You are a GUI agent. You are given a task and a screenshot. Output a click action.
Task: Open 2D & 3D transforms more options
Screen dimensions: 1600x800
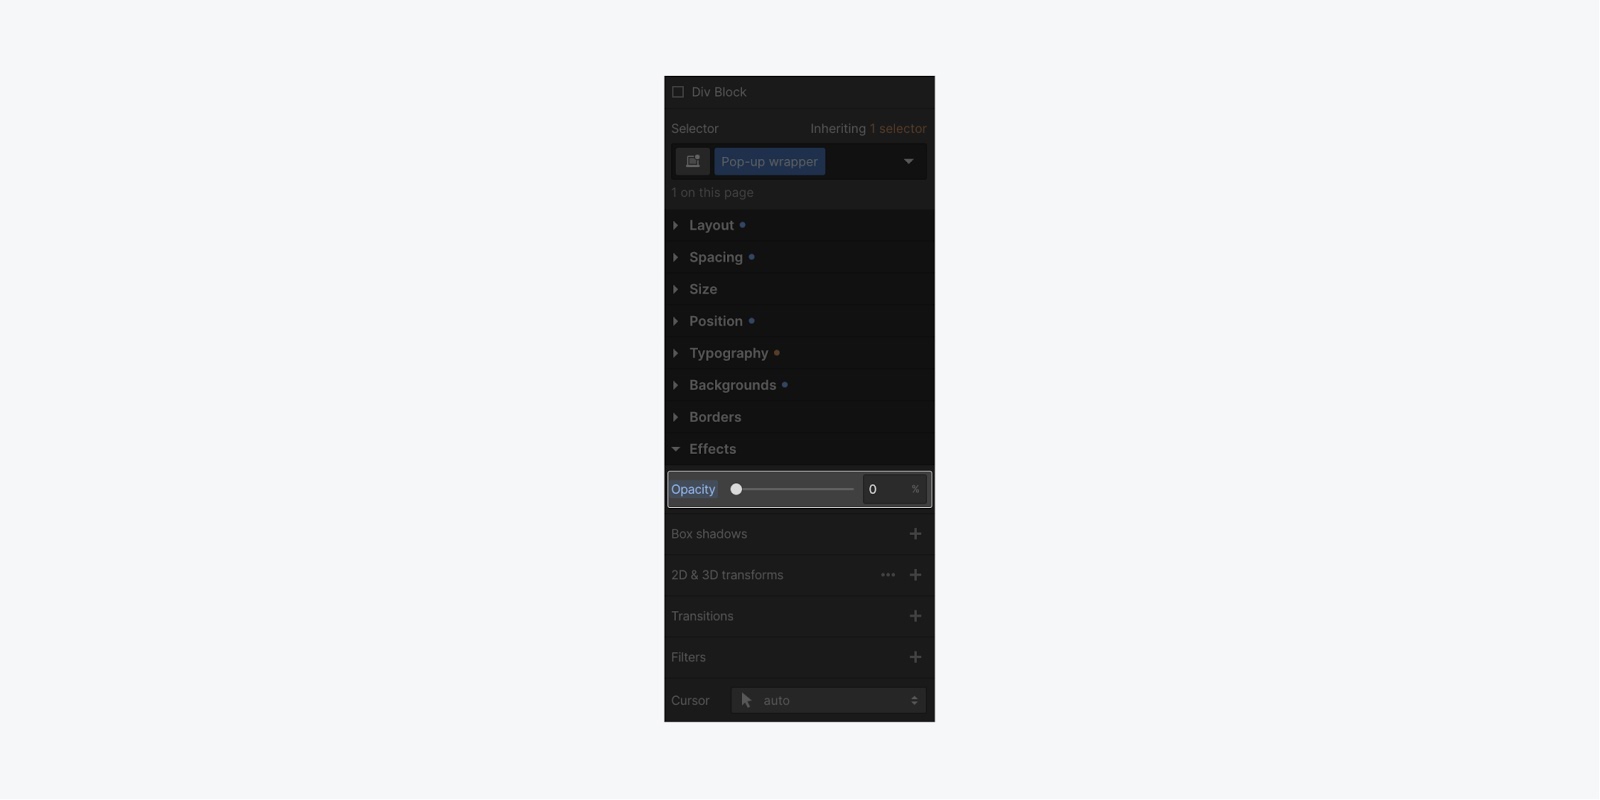click(888, 575)
